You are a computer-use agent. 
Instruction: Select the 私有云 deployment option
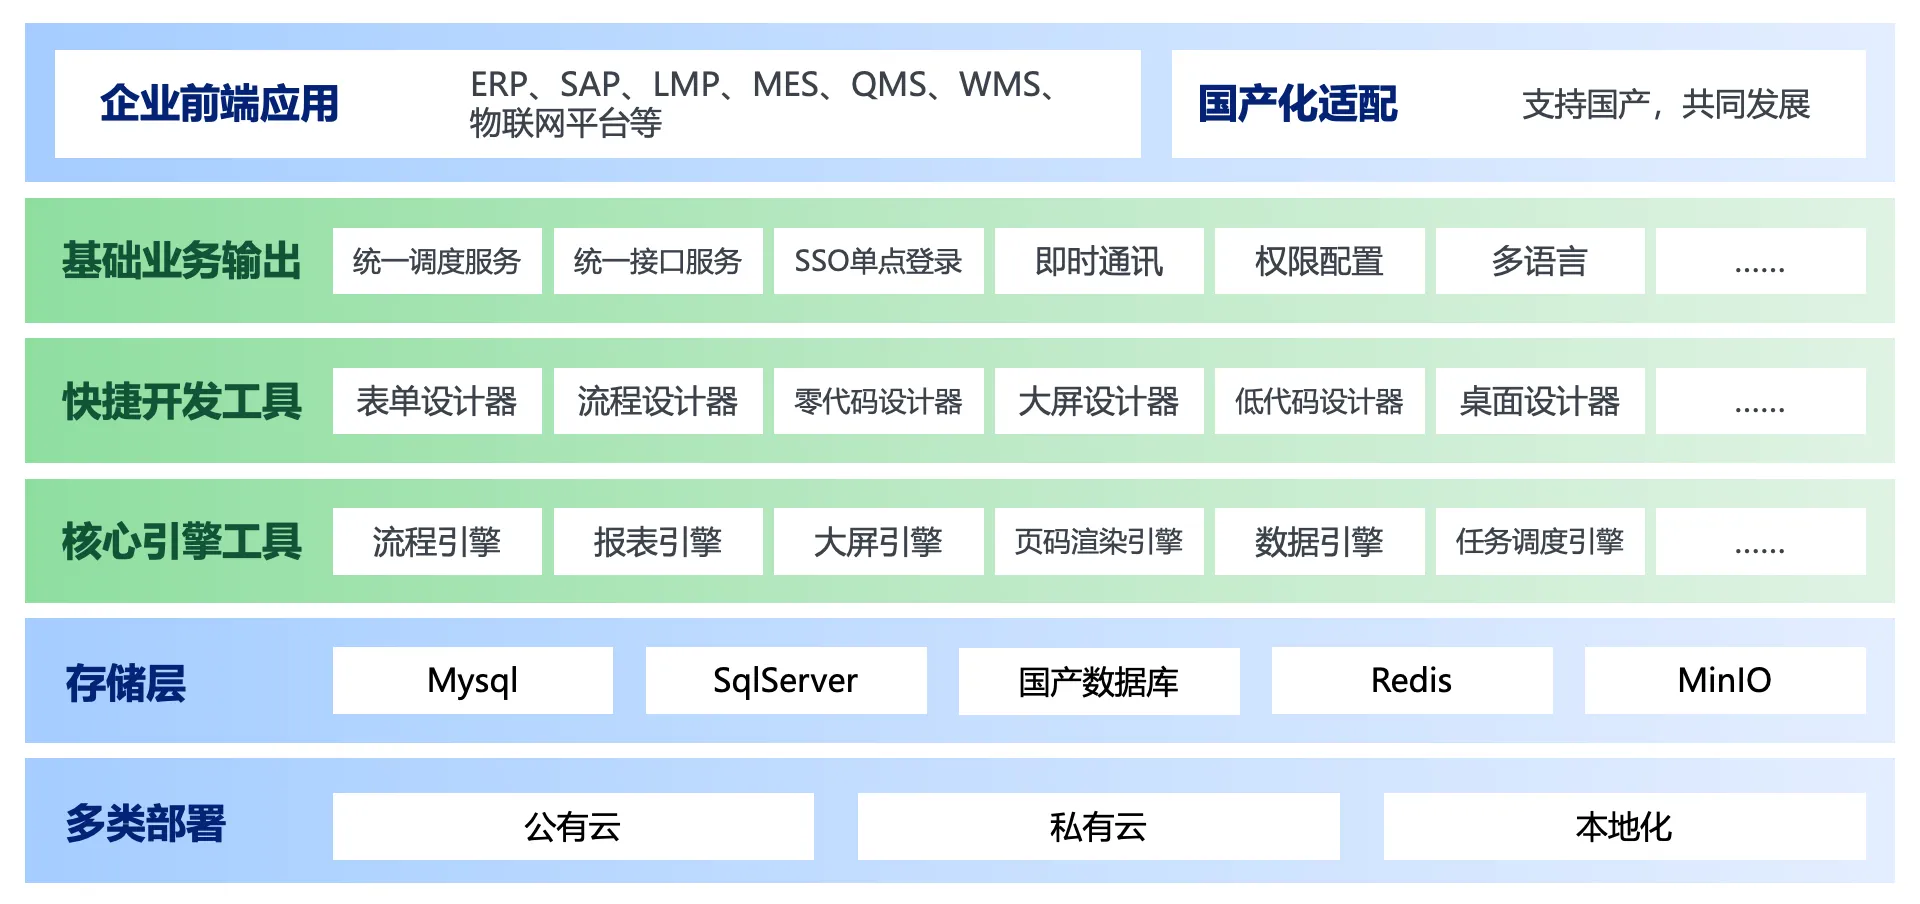(1098, 827)
